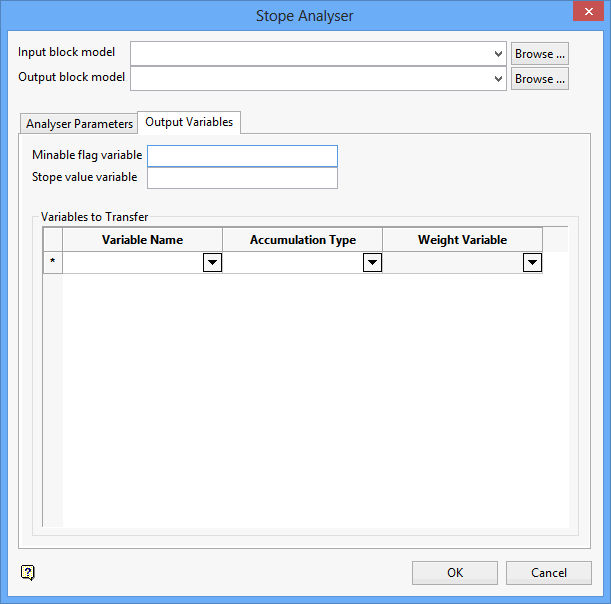Close the Stope Analyser dialog
Viewport: 611px width, 604px height.
click(x=588, y=11)
